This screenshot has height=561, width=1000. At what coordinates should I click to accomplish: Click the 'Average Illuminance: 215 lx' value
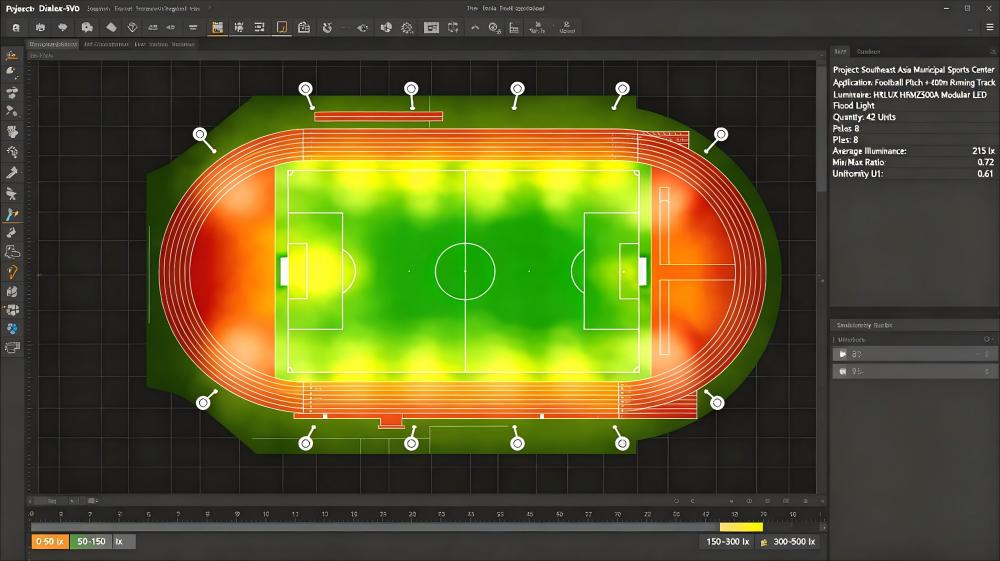[x=983, y=151]
